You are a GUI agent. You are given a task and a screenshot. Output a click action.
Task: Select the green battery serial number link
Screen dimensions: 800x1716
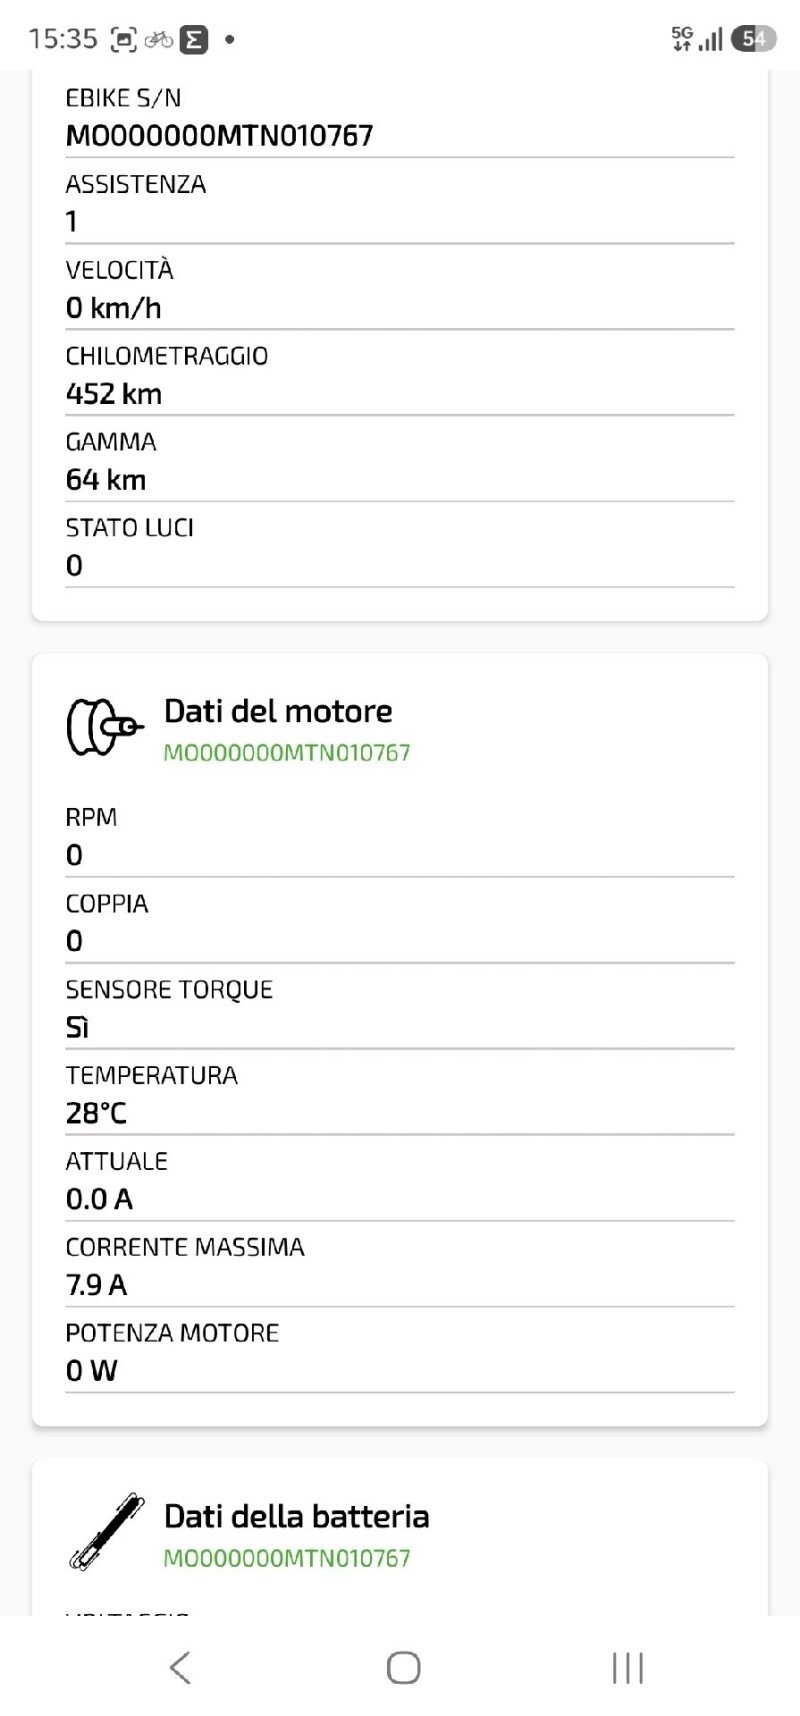pos(287,1557)
